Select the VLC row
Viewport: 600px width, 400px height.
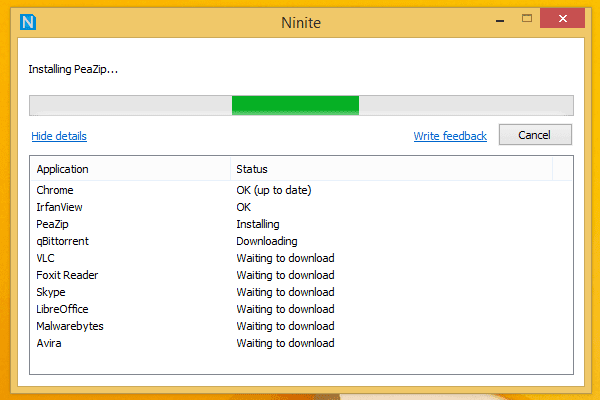coord(301,258)
